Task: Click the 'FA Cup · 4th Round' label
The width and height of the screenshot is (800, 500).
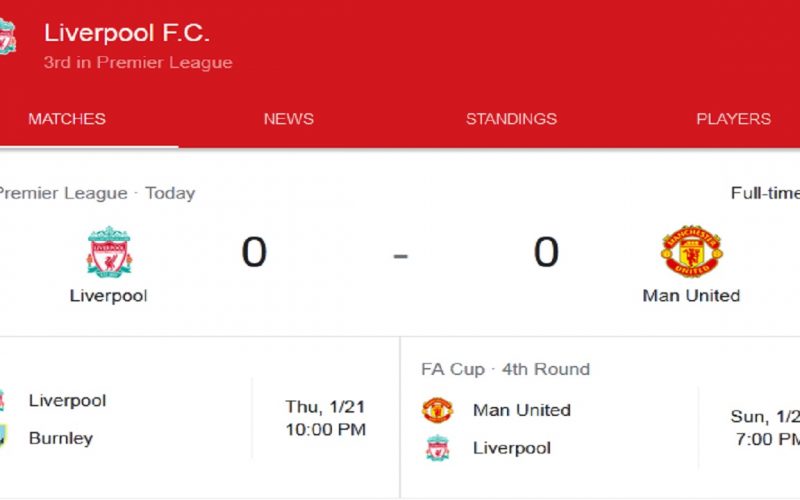Action: point(506,369)
